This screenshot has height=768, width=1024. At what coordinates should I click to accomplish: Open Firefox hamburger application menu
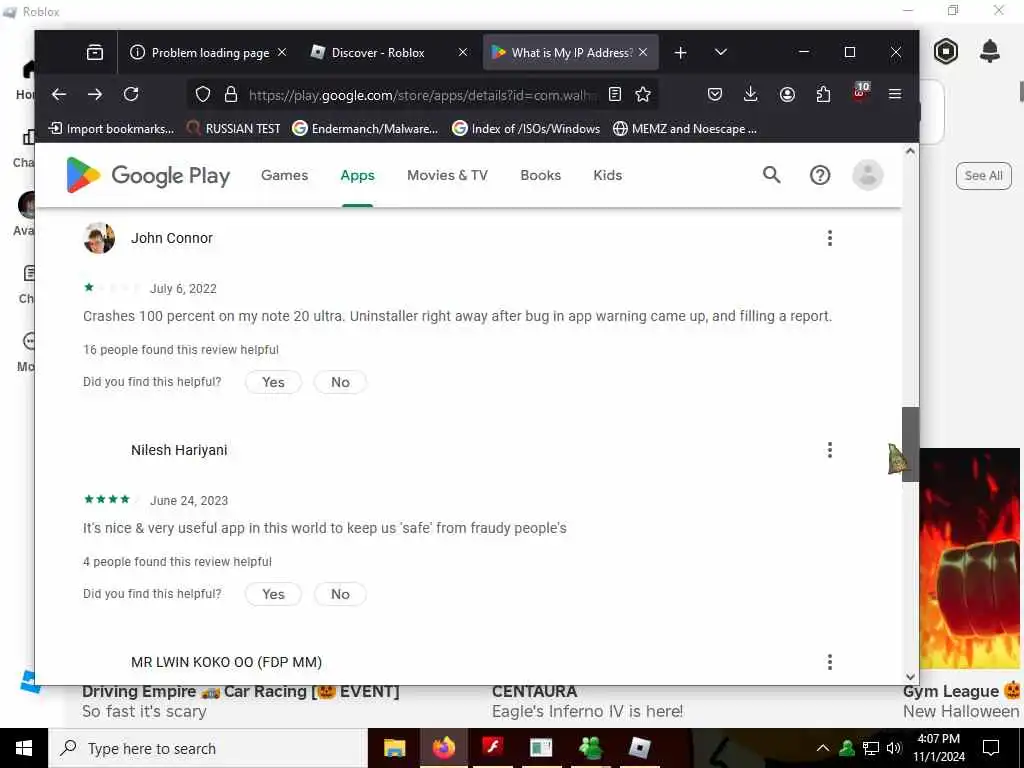coord(895,95)
